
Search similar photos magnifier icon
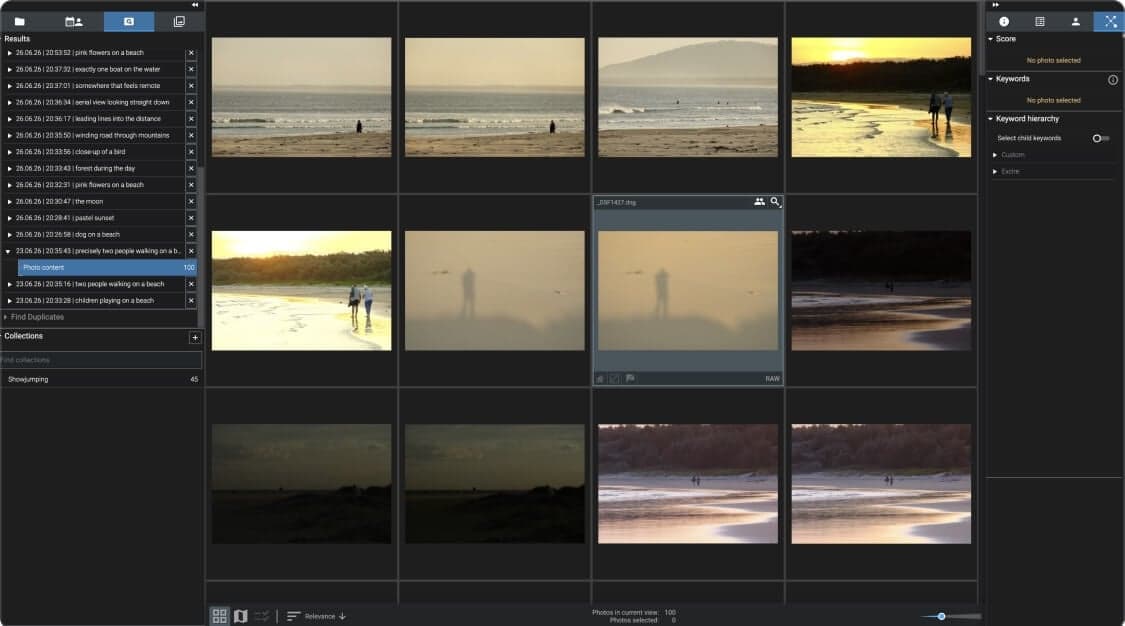(x=775, y=202)
